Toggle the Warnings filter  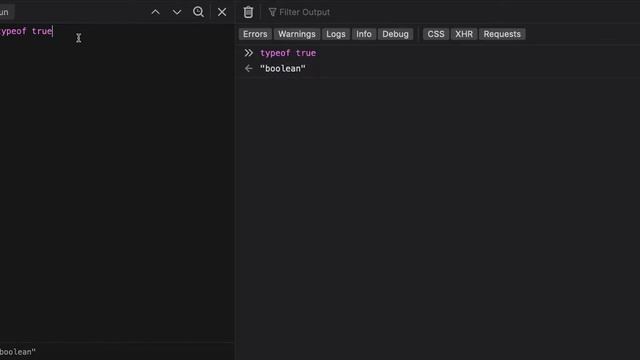[297, 34]
